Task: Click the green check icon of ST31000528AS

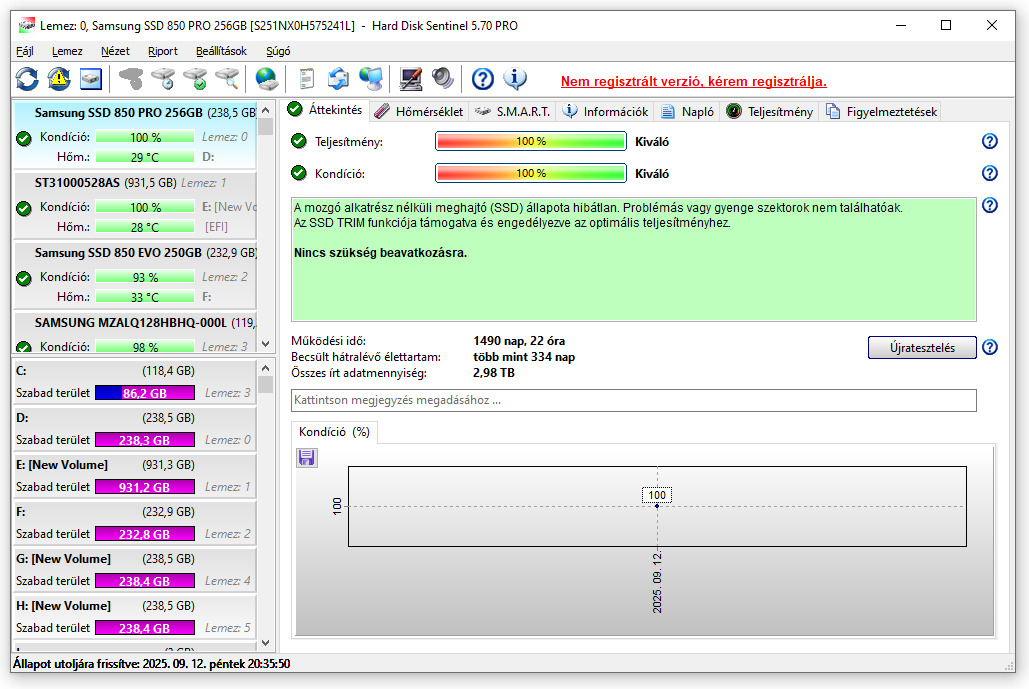Action: (x=24, y=209)
